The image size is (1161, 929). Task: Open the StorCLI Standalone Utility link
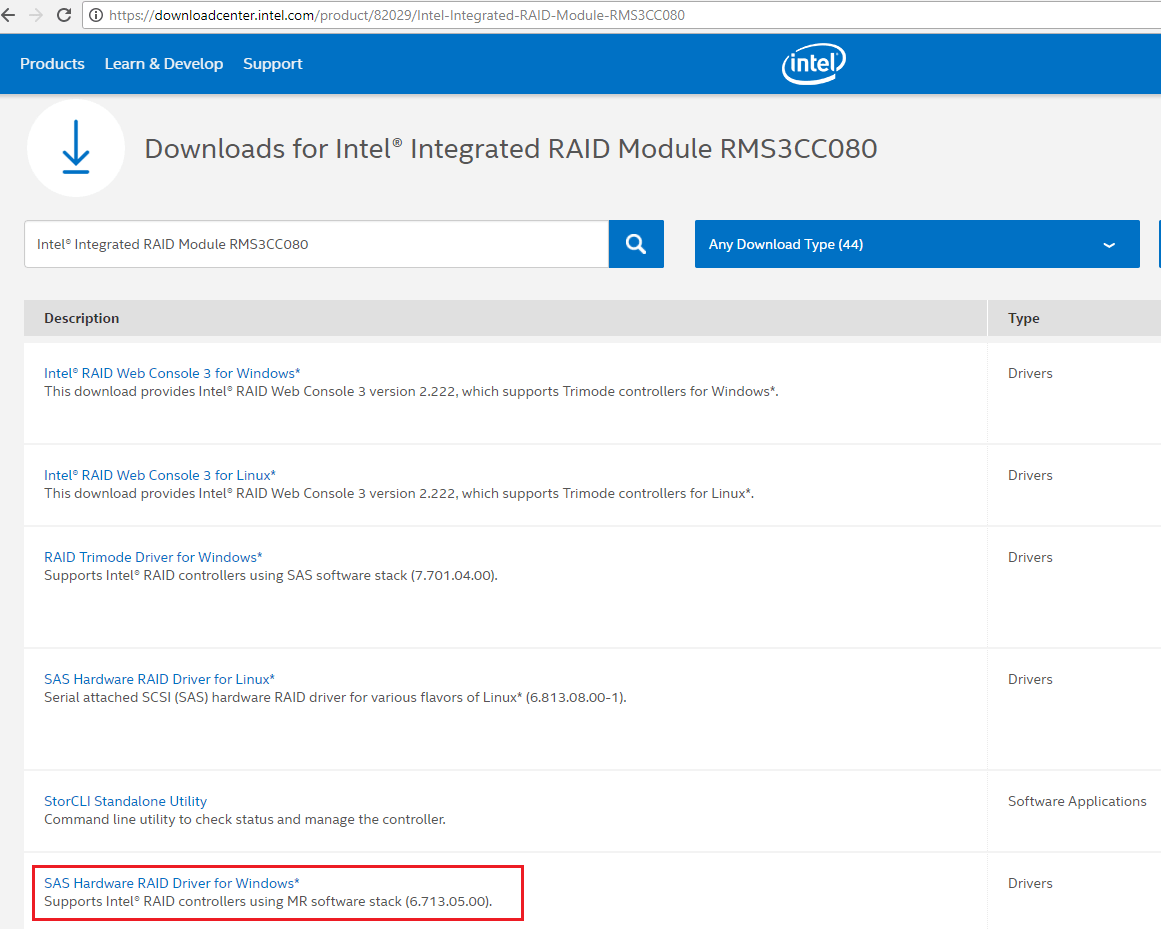tap(125, 800)
